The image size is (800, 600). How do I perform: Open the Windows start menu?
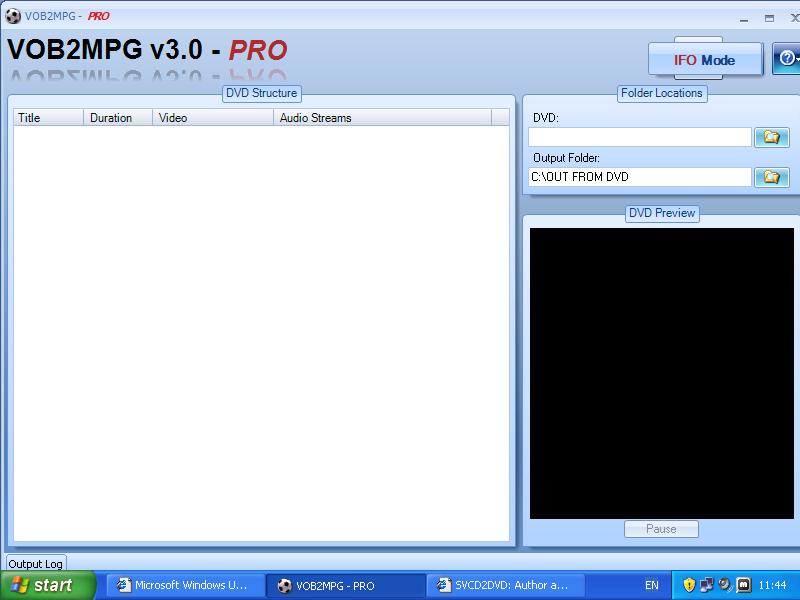(x=47, y=585)
